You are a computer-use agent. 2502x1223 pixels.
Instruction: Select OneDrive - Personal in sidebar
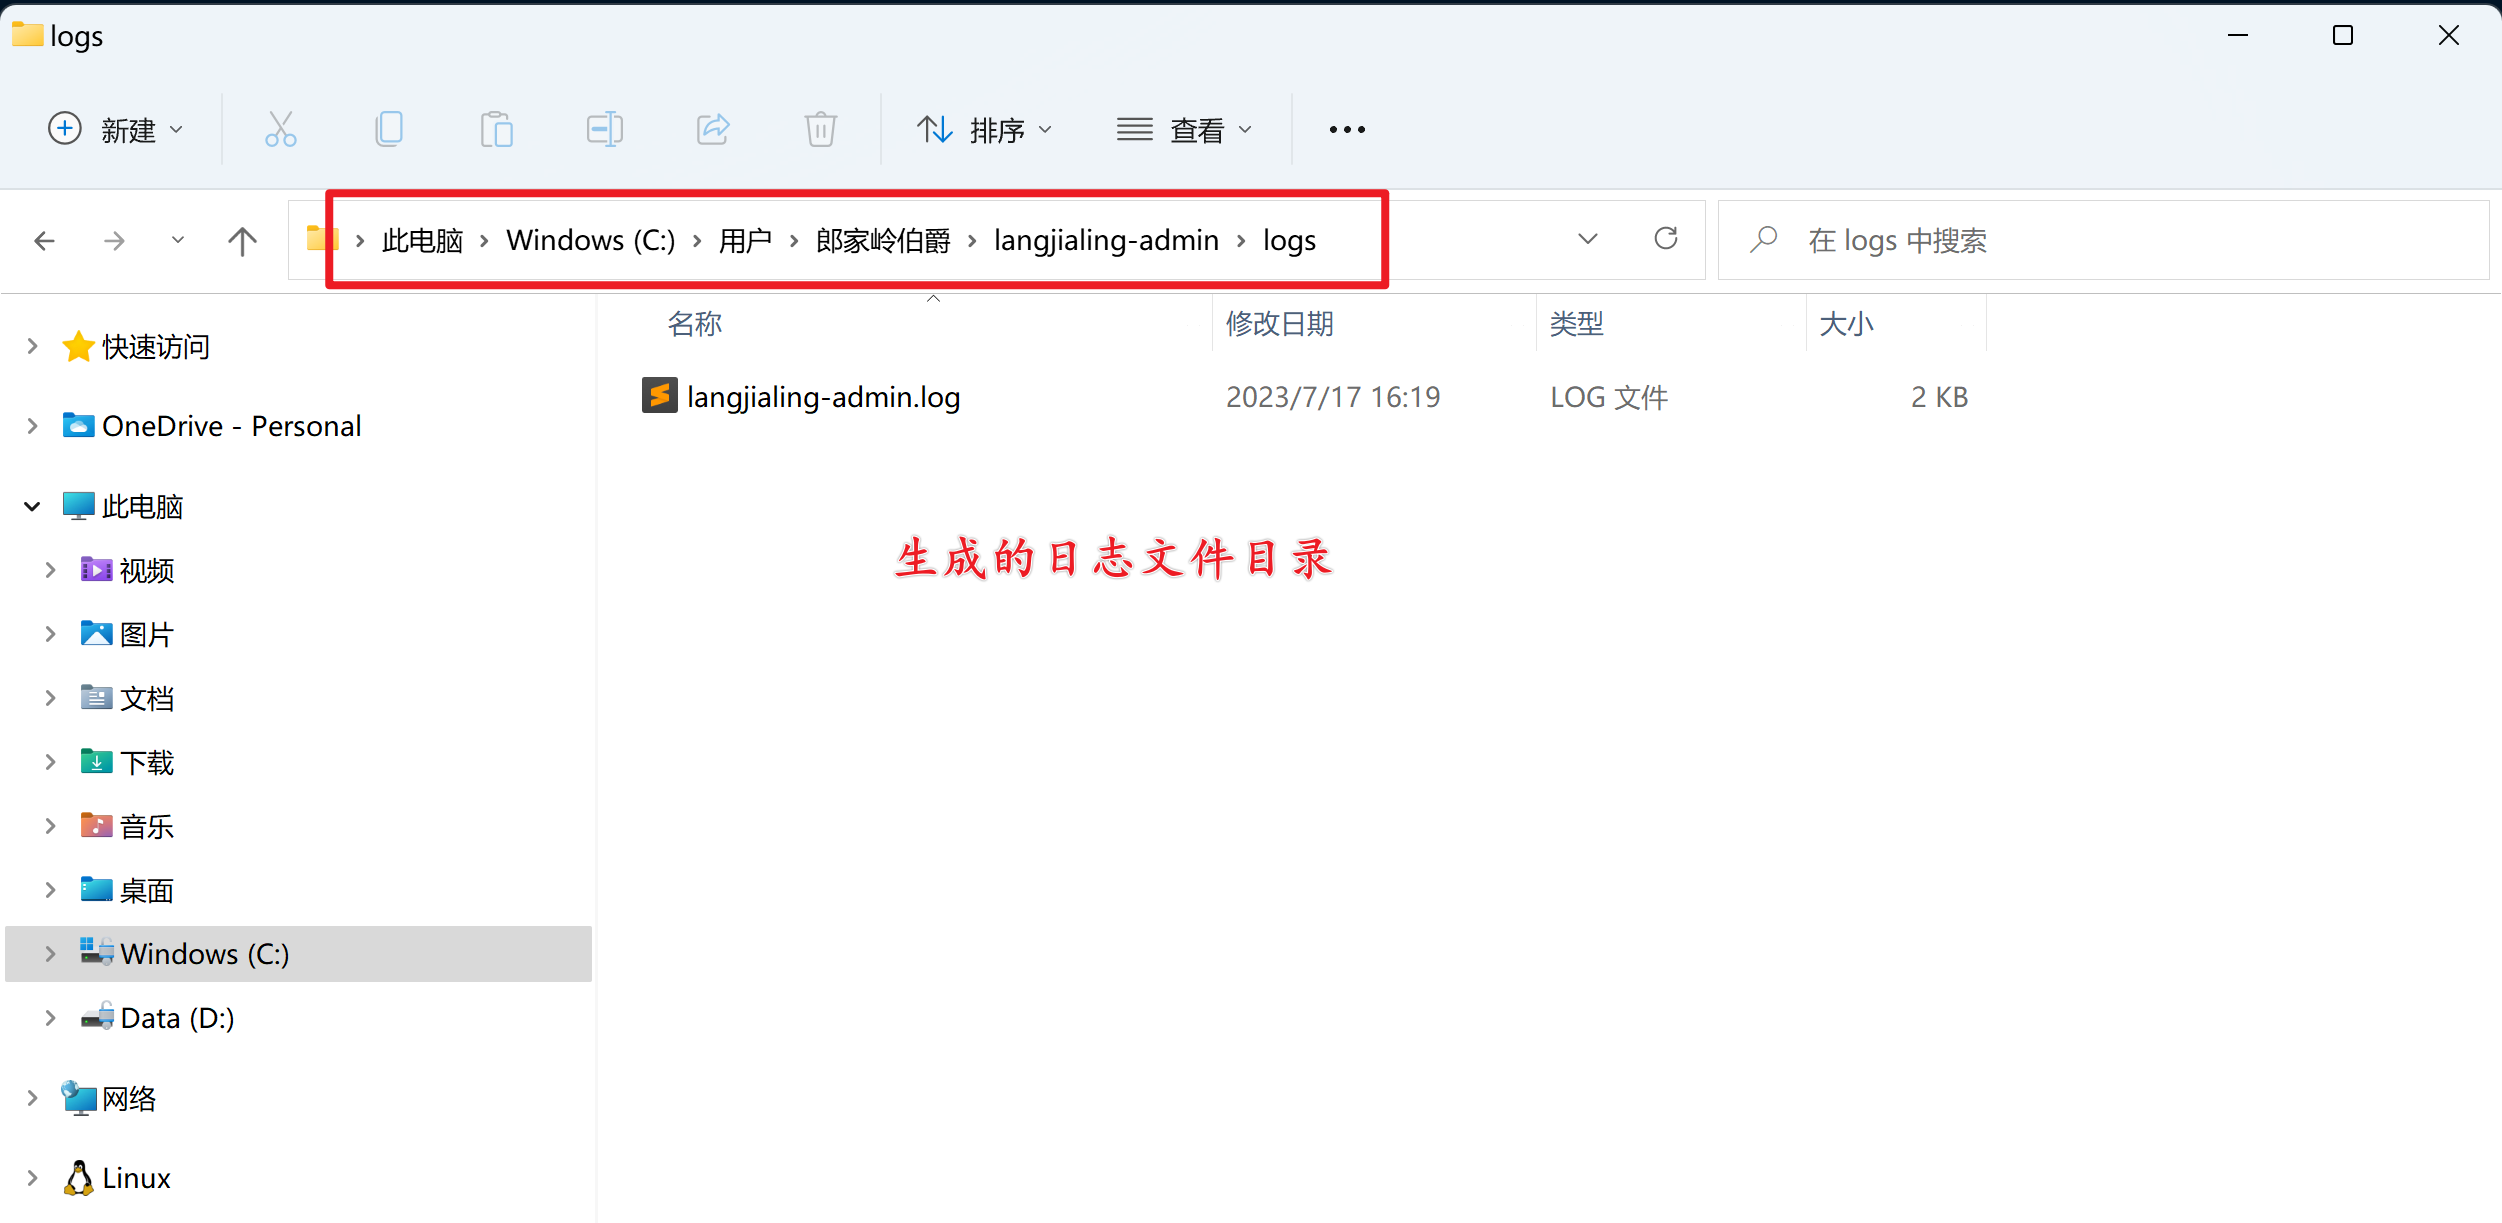231,426
